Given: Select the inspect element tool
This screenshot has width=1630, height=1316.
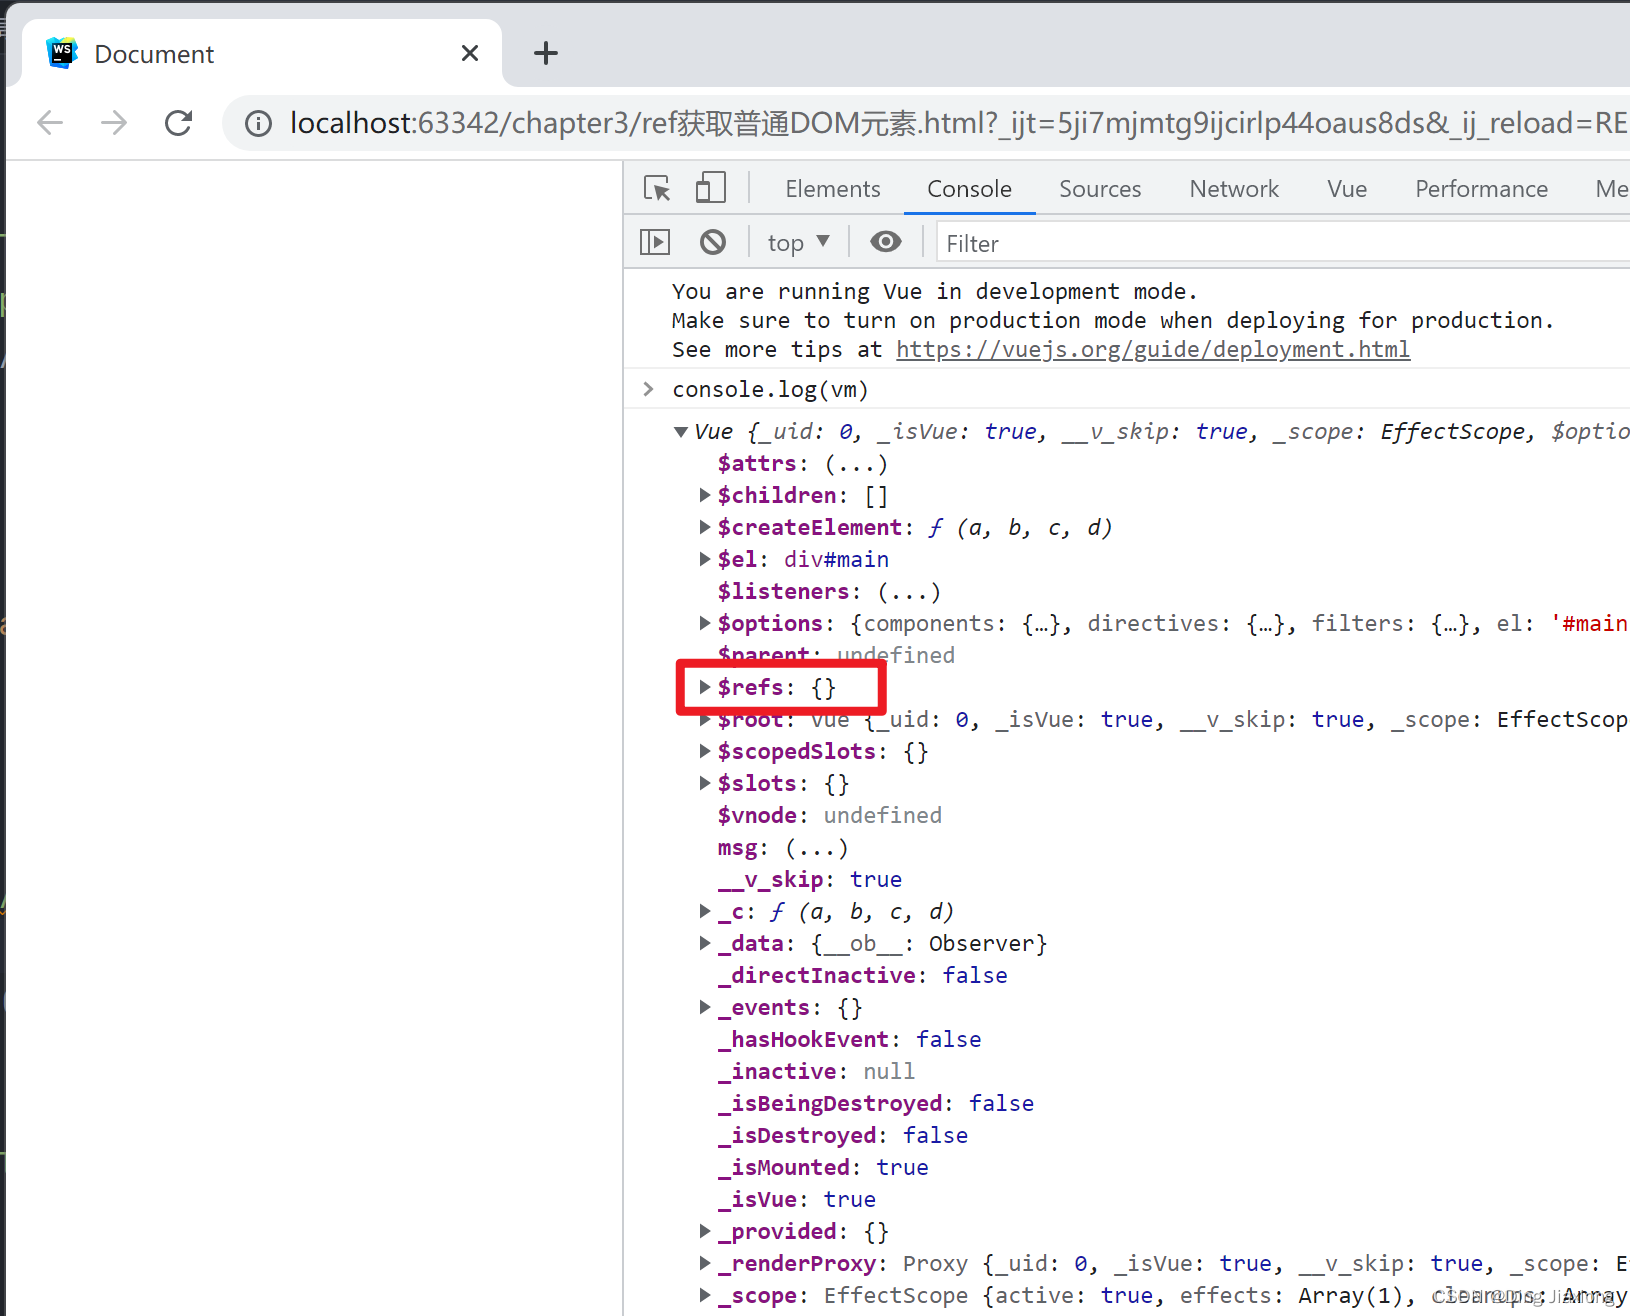Looking at the screenshot, I should pyautogui.click(x=656, y=188).
